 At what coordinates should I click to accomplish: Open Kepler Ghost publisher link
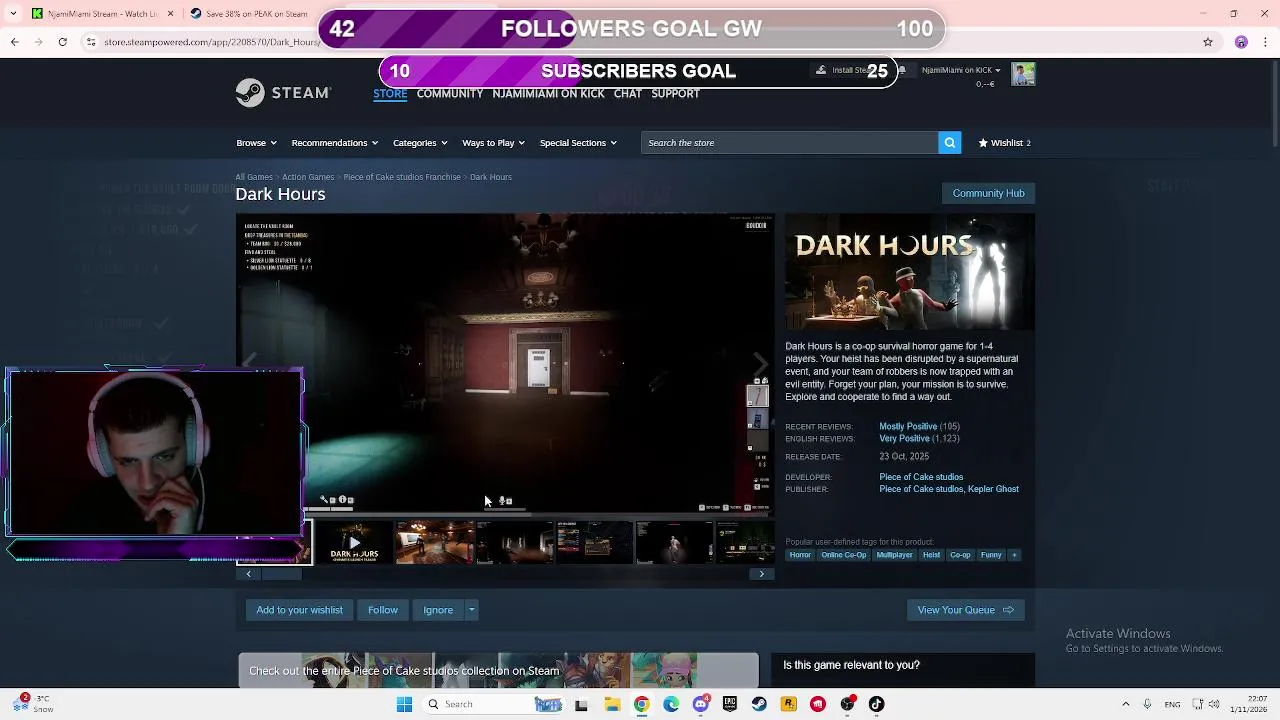(993, 489)
